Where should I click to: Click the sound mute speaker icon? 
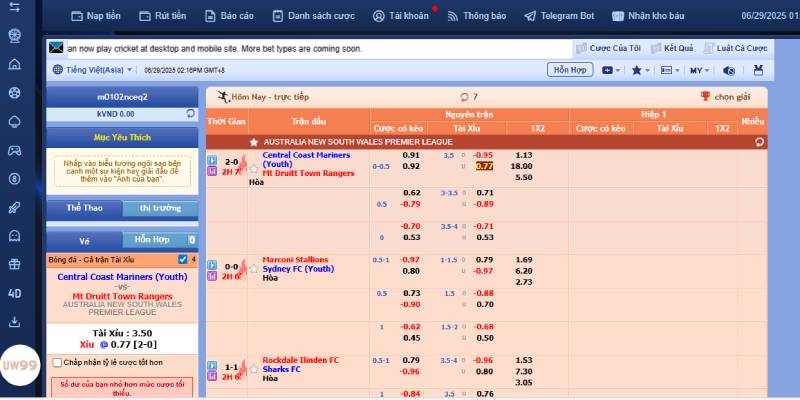point(729,70)
